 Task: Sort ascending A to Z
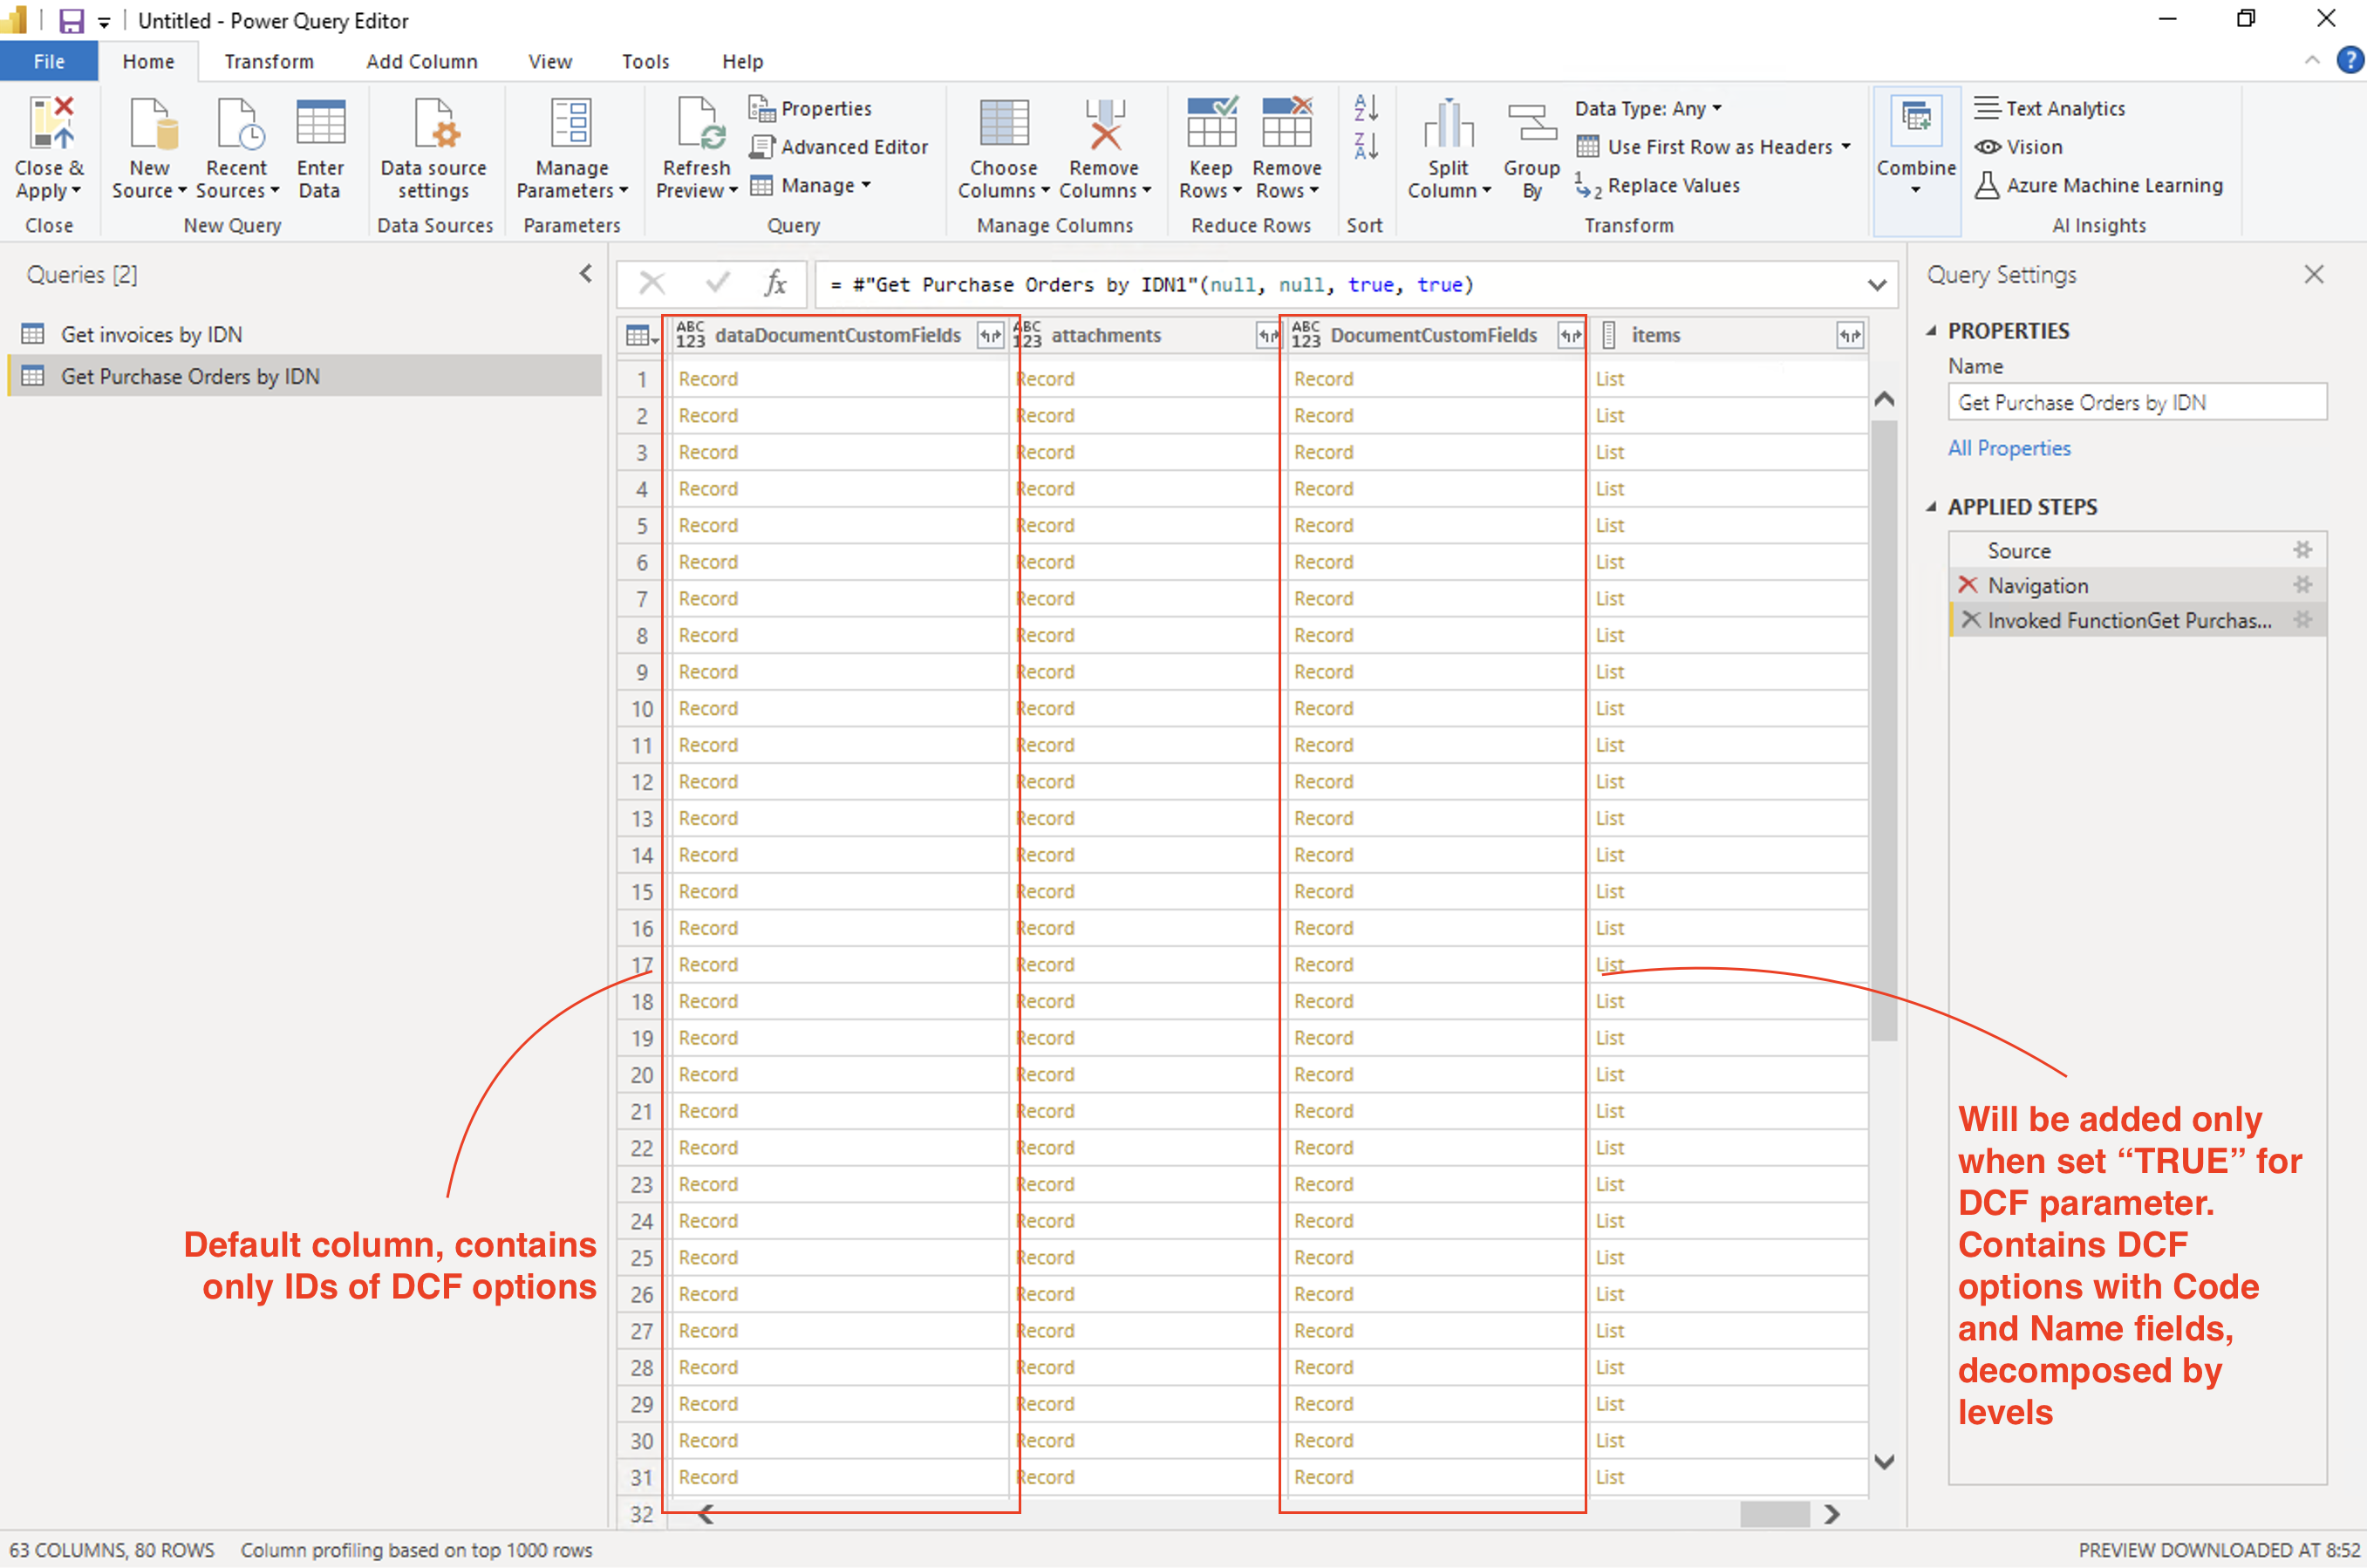[1366, 107]
